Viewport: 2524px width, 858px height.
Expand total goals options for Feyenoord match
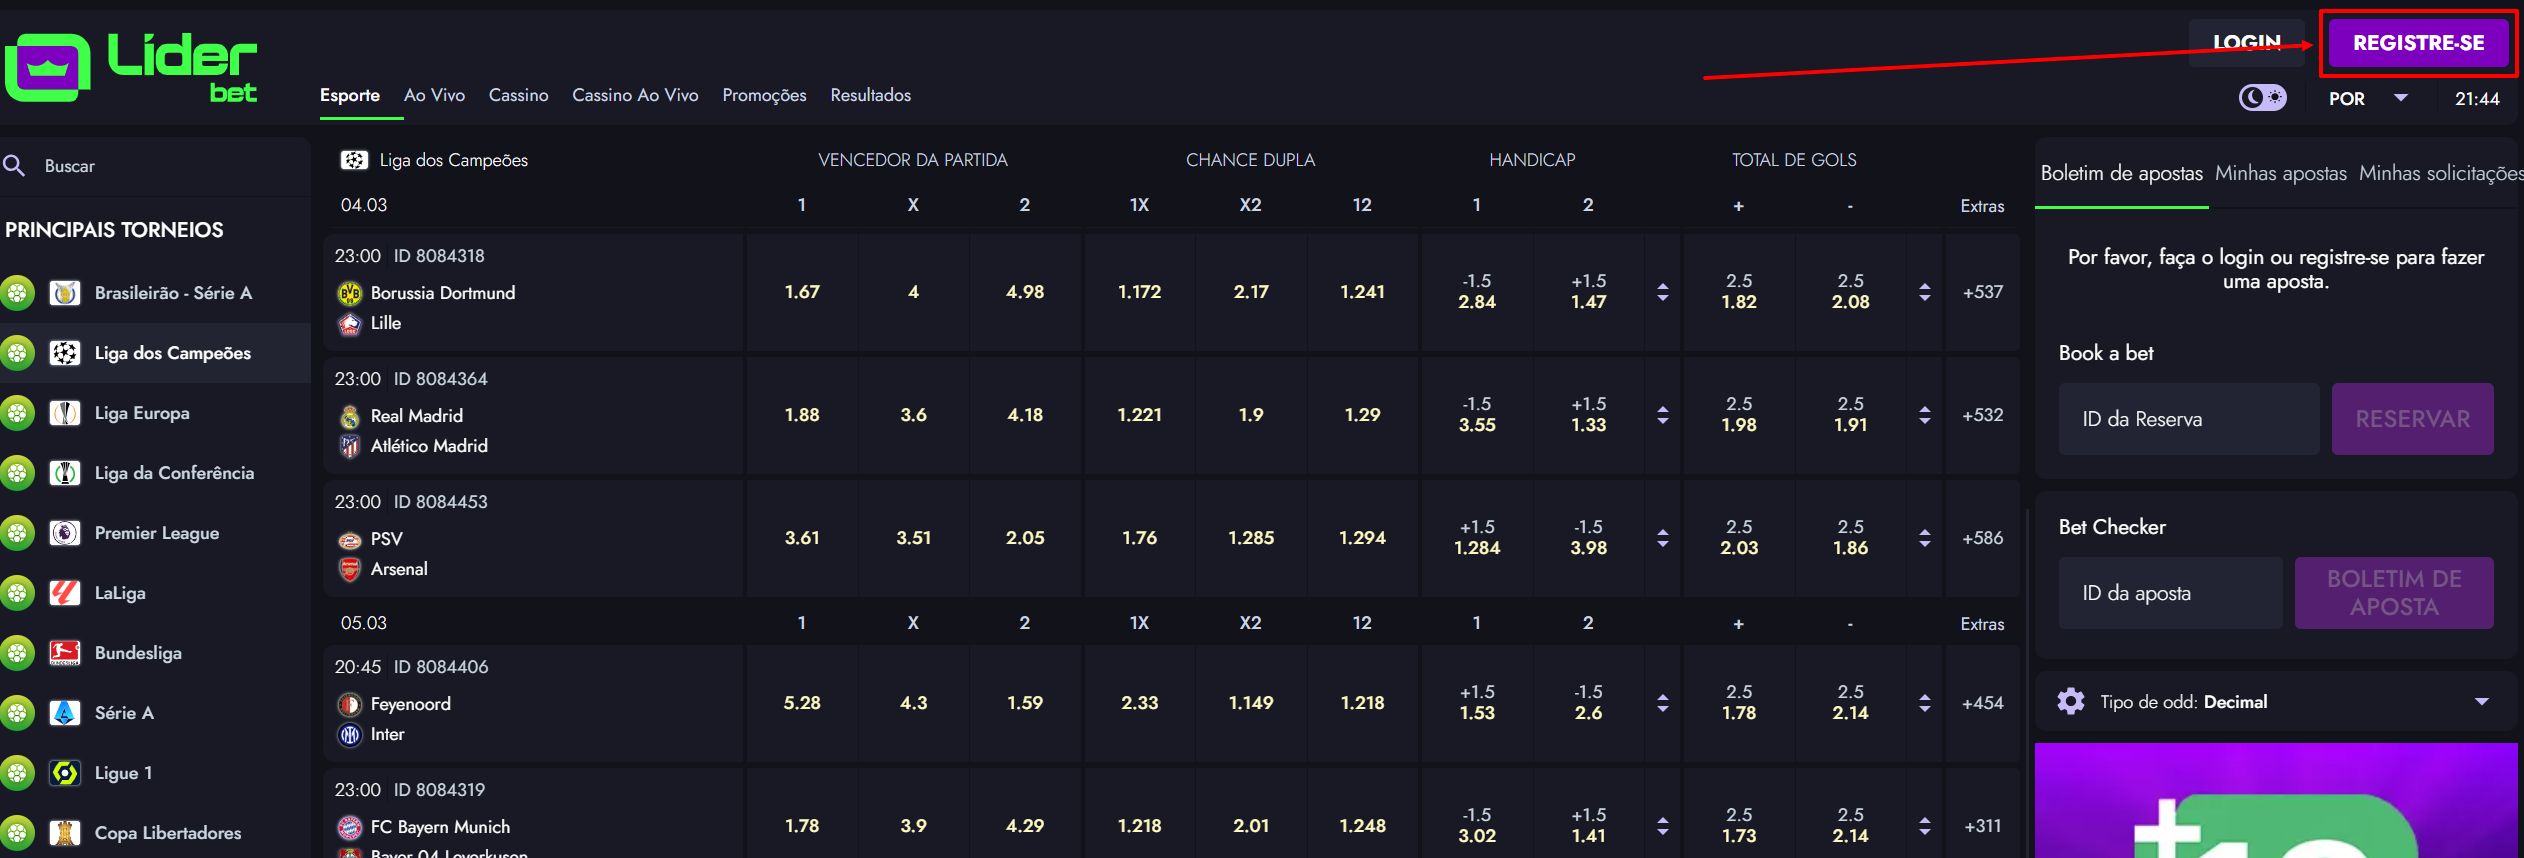pos(1924,703)
